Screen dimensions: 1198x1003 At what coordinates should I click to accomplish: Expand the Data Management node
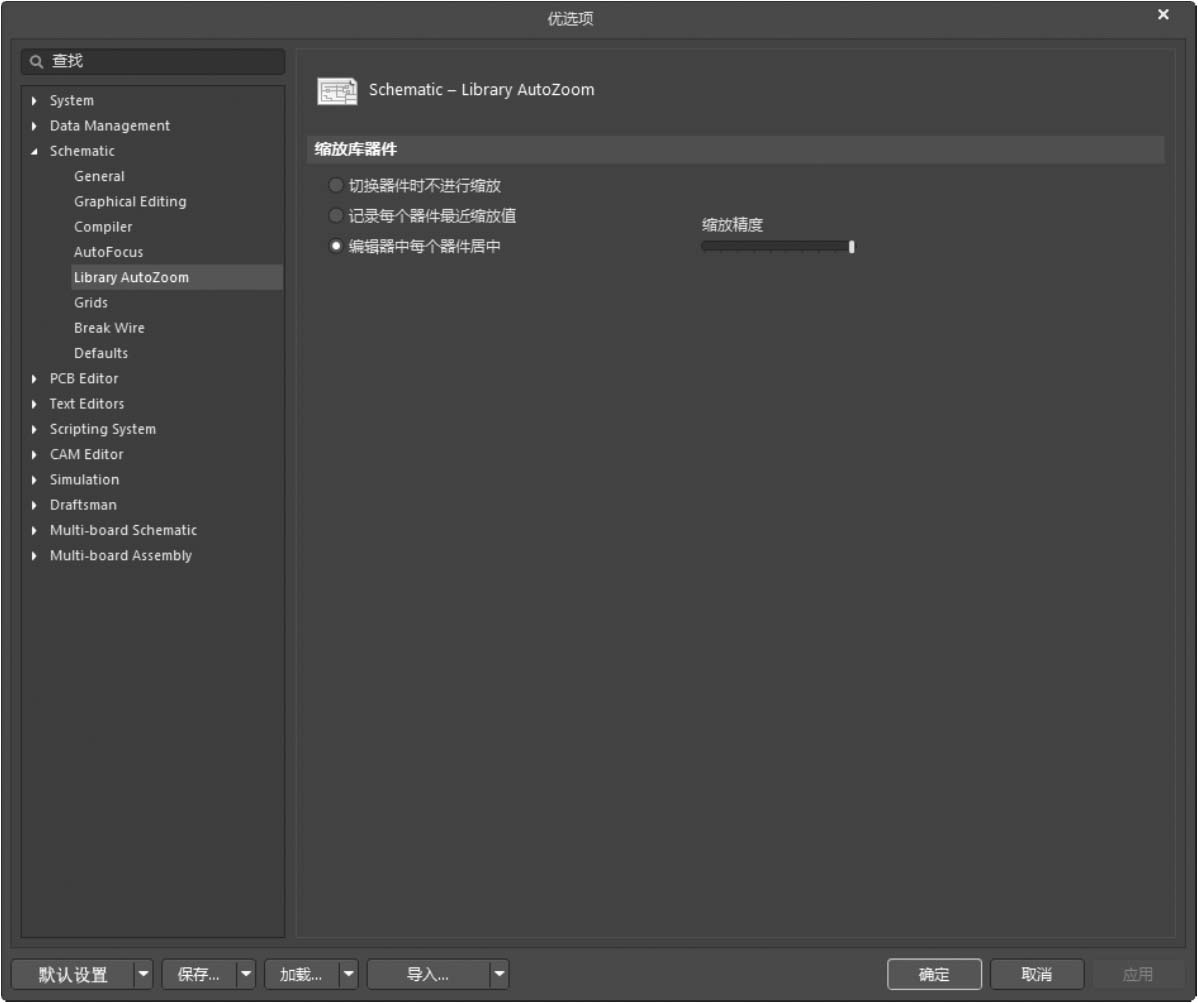pyautogui.click(x=34, y=126)
